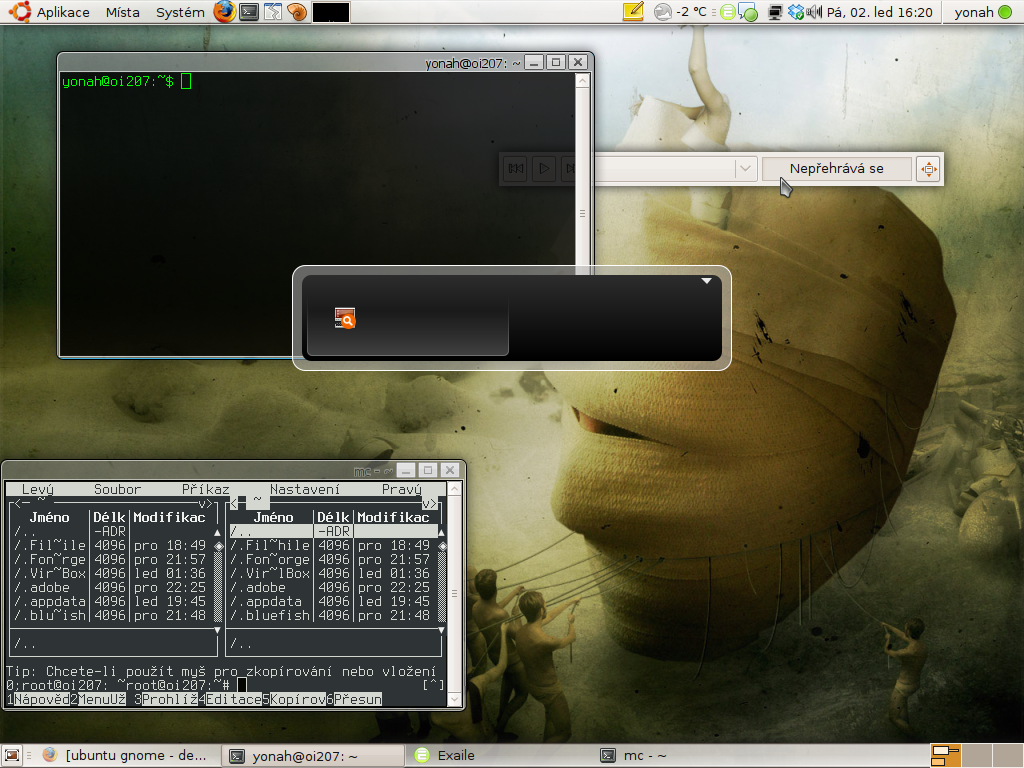Screen dimensions: 1024x768
Task: Click the Dropbox tray icon
Action: point(795,12)
